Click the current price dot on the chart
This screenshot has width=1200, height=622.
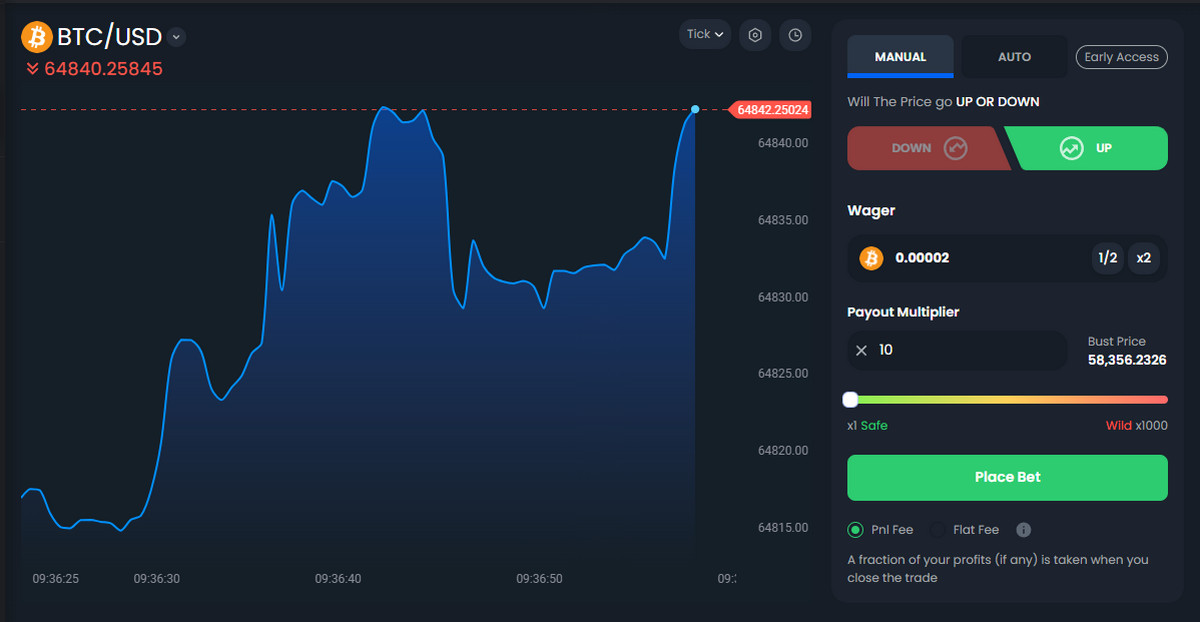[x=695, y=109]
